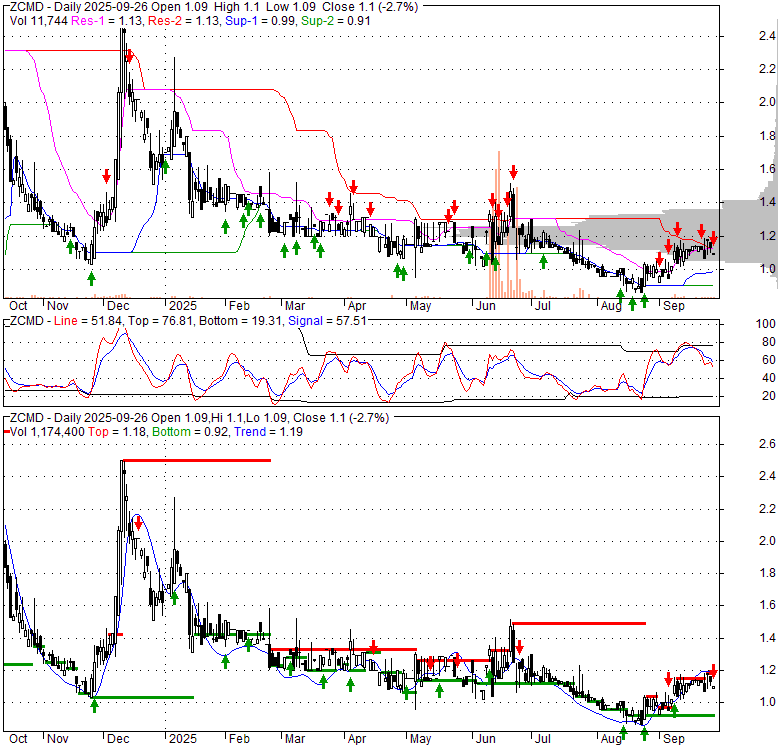
Task: Click the red down arrow at December peak, top chart
Action: pyautogui.click(x=129, y=56)
